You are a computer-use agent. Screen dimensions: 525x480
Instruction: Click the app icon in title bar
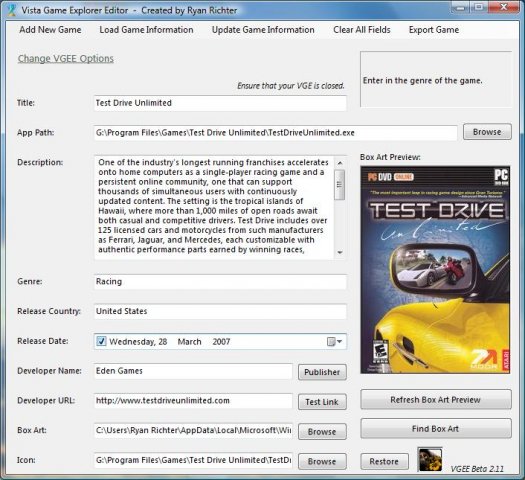12,10
